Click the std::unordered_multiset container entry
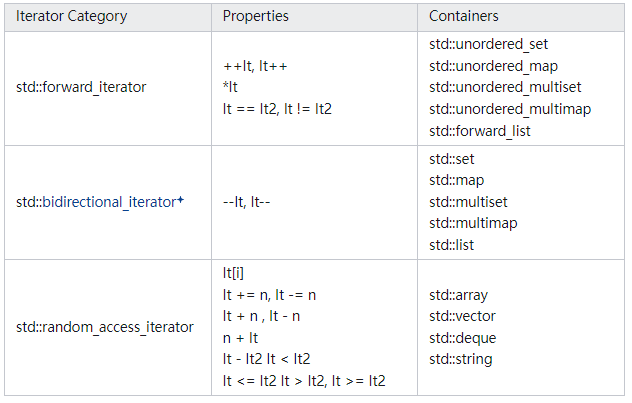This screenshot has width=632, height=403. point(504,87)
